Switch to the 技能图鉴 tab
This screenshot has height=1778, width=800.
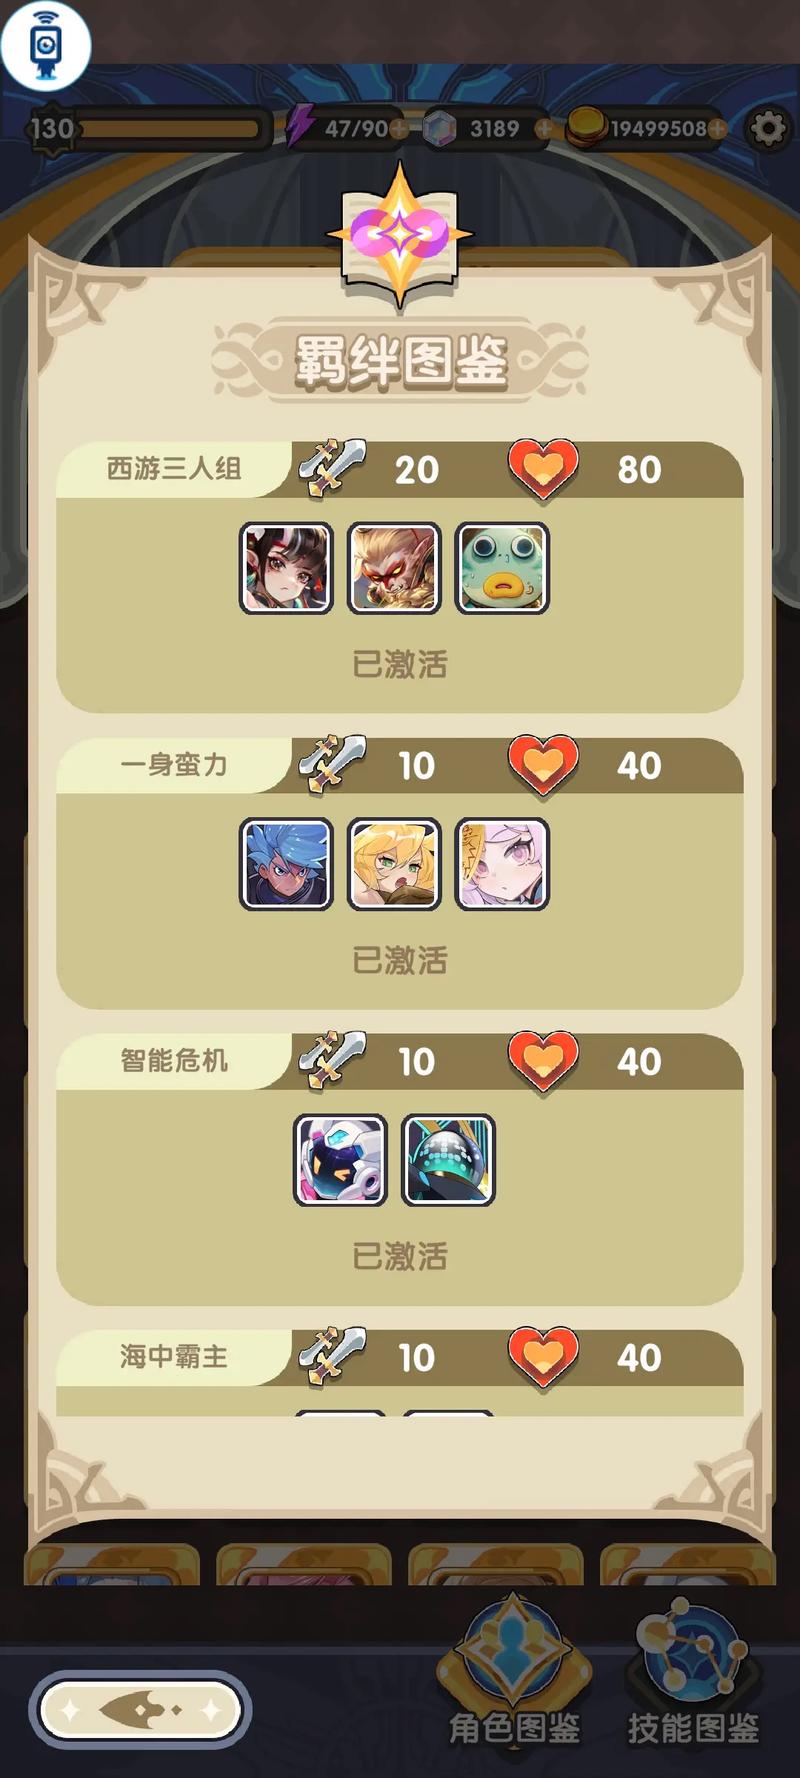(x=693, y=1671)
